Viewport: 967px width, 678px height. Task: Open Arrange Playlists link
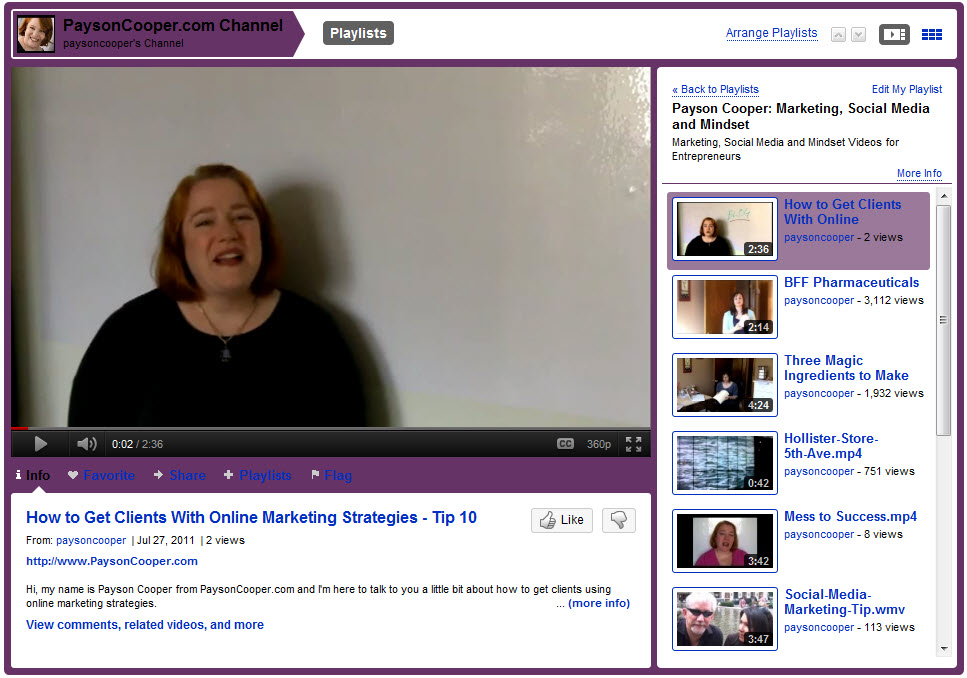(x=772, y=33)
